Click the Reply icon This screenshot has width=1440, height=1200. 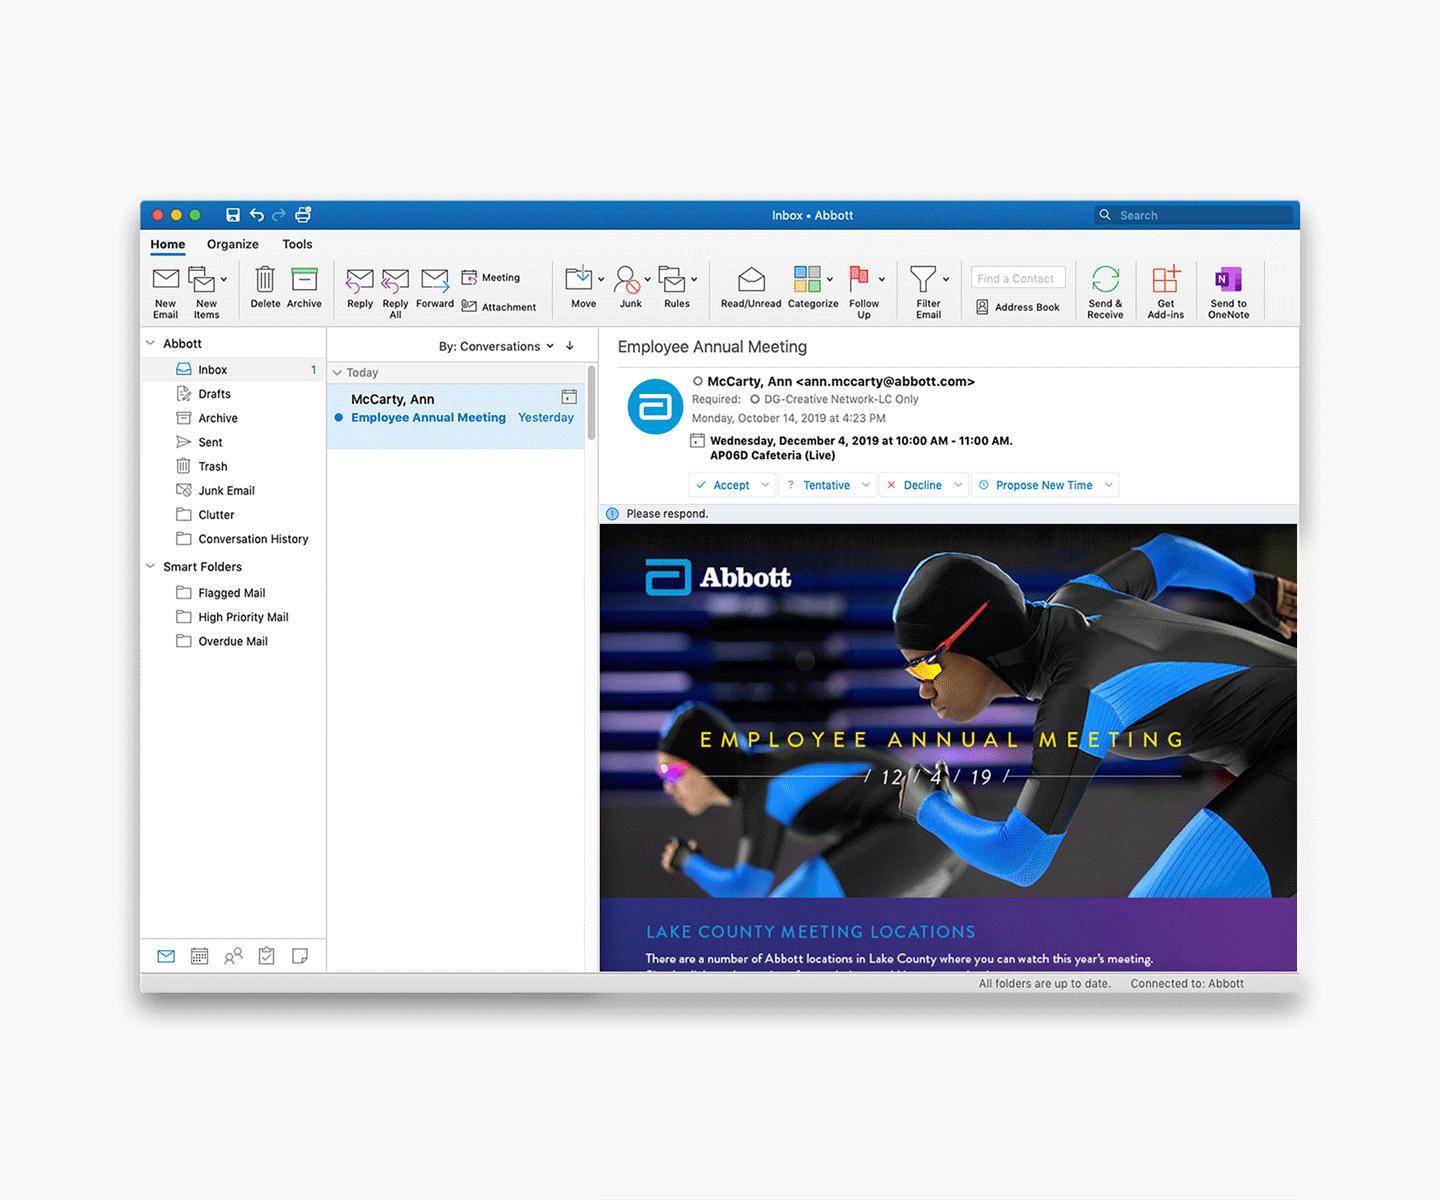[x=360, y=281]
